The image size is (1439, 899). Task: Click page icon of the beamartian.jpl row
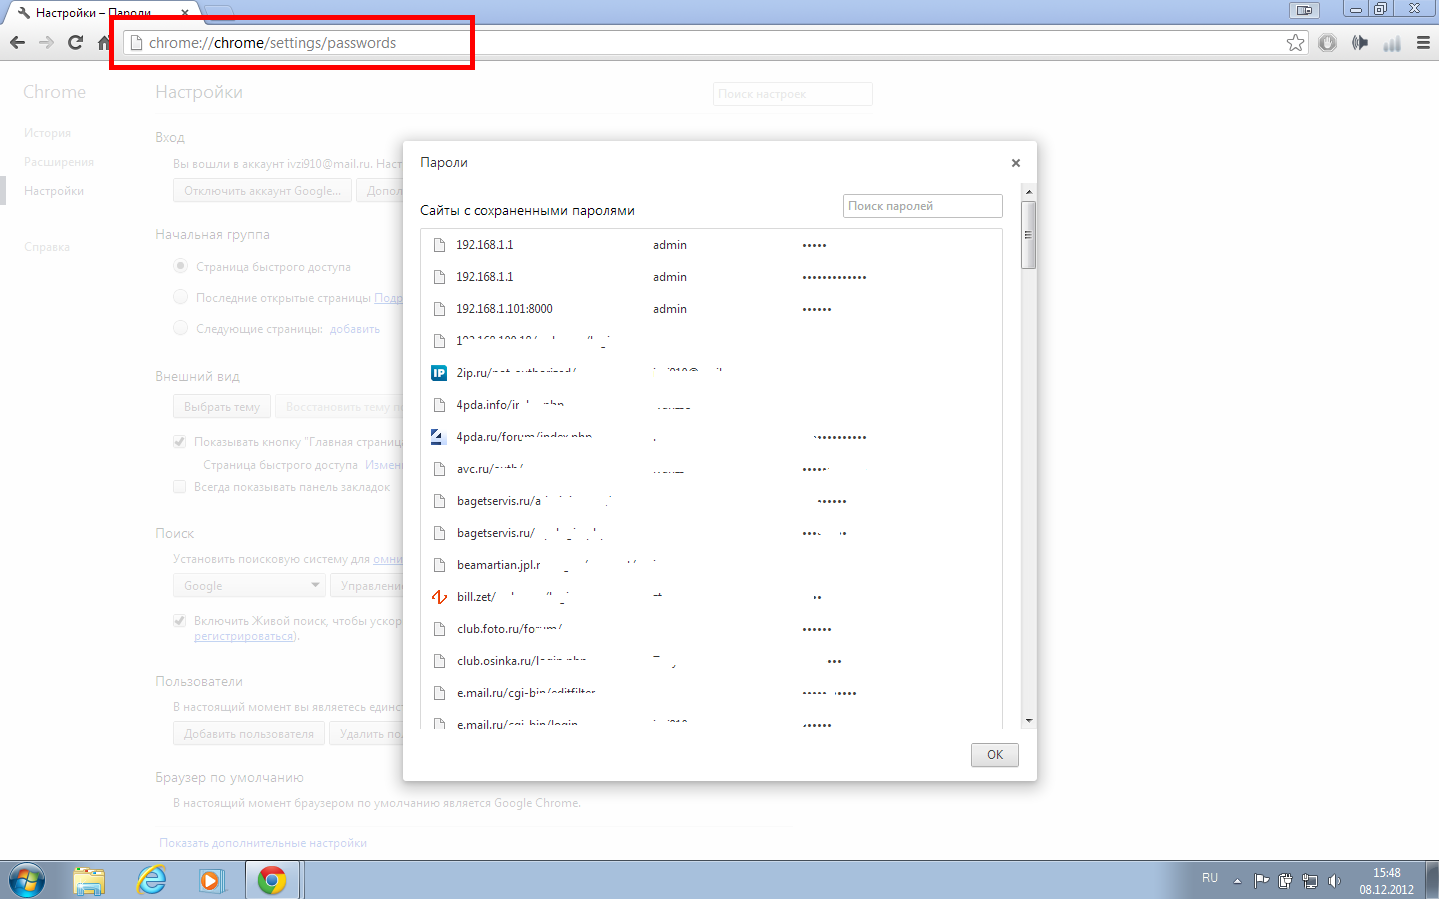[x=438, y=565]
